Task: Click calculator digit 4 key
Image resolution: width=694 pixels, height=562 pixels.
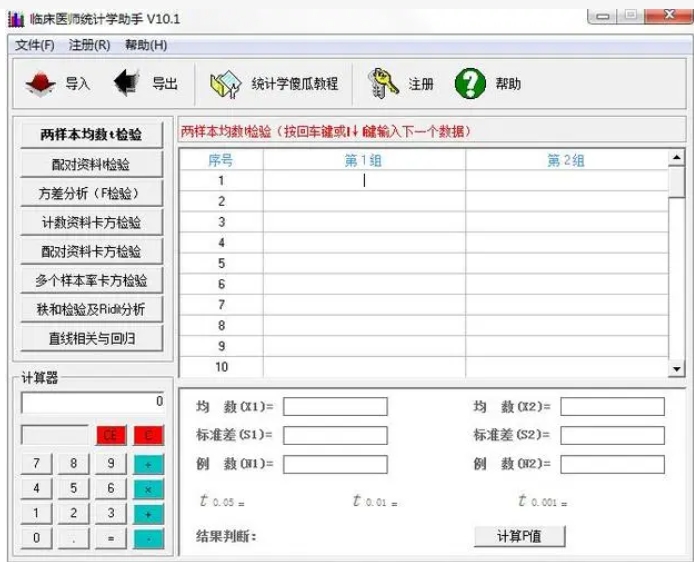Action: click(36, 489)
